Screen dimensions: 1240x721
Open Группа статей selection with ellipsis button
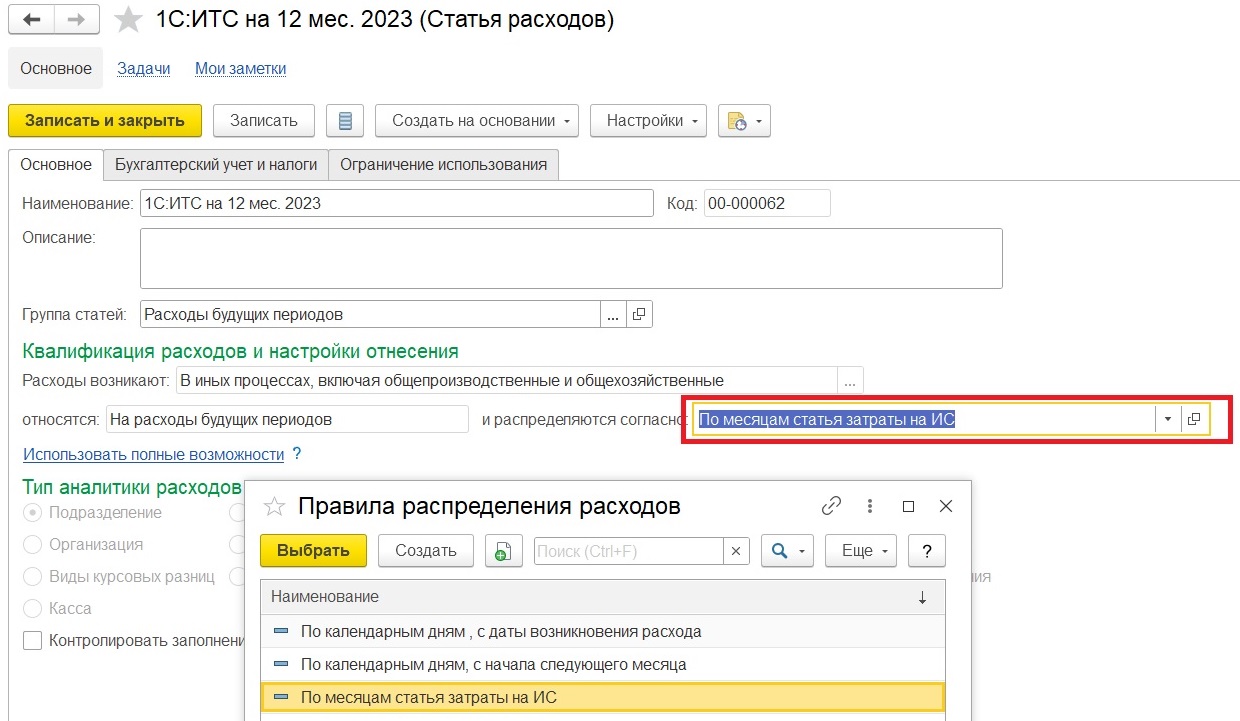click(x=613, y=314)
